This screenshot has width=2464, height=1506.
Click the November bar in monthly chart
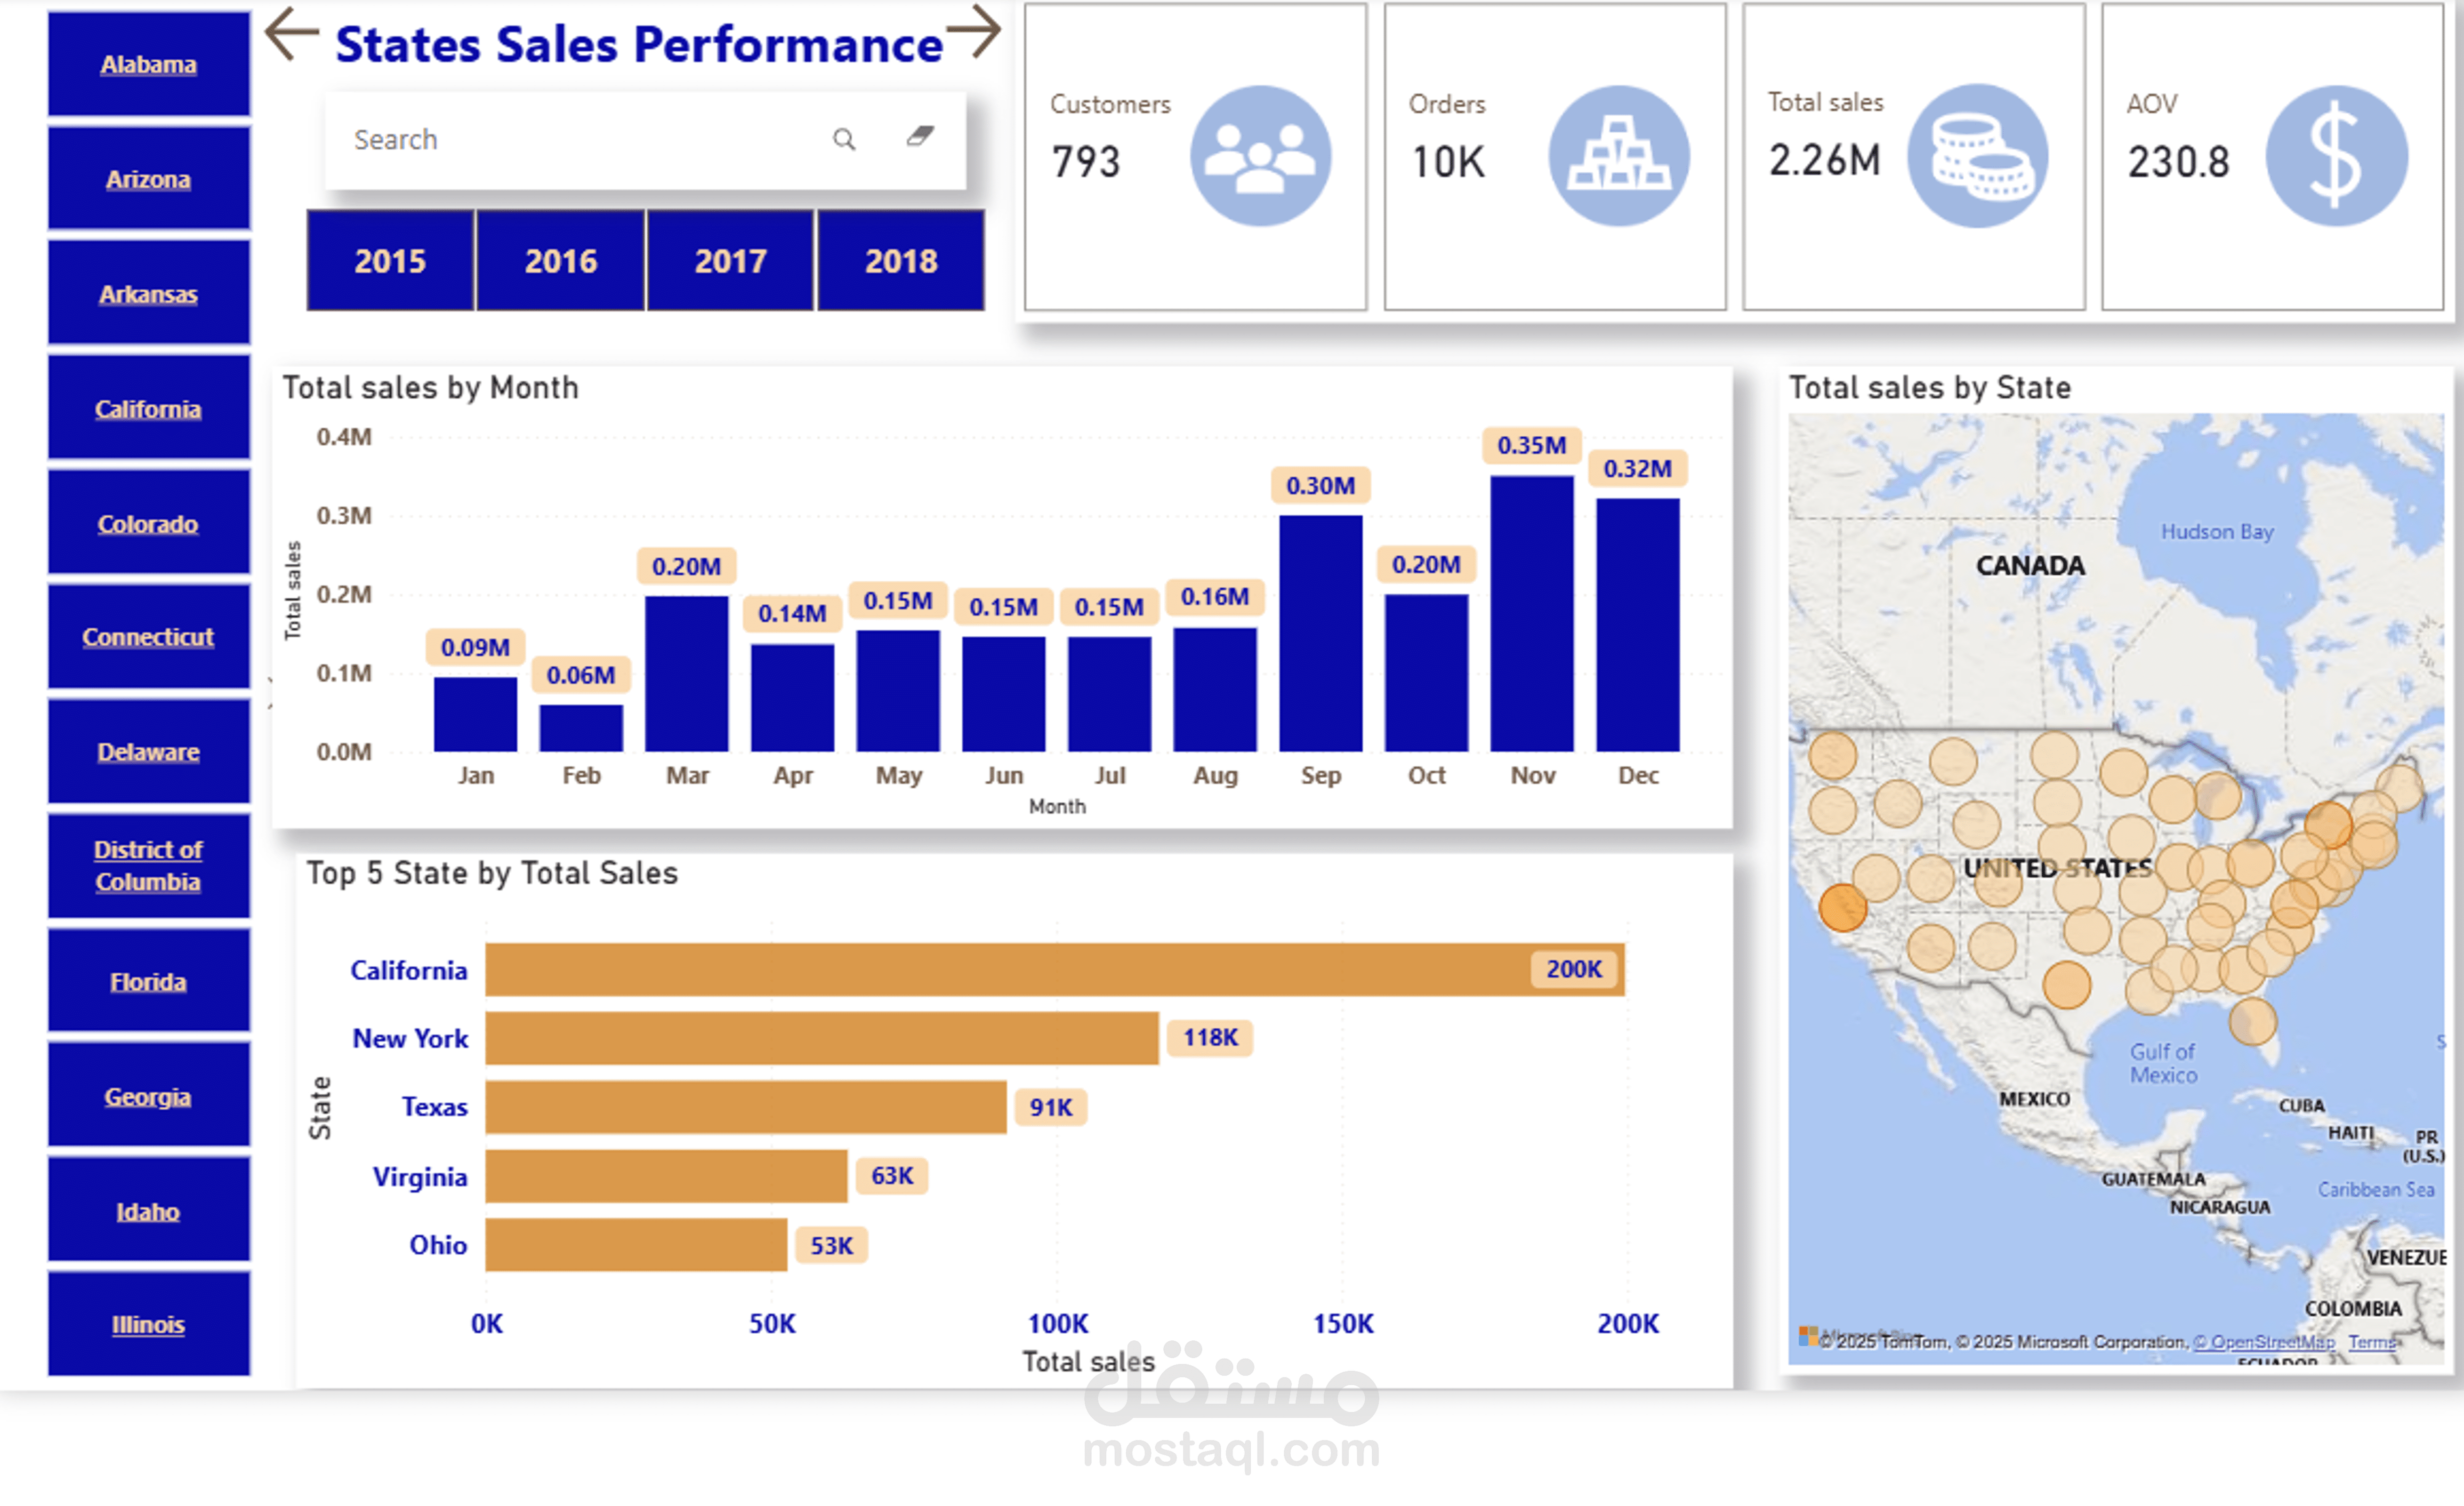1531,614
